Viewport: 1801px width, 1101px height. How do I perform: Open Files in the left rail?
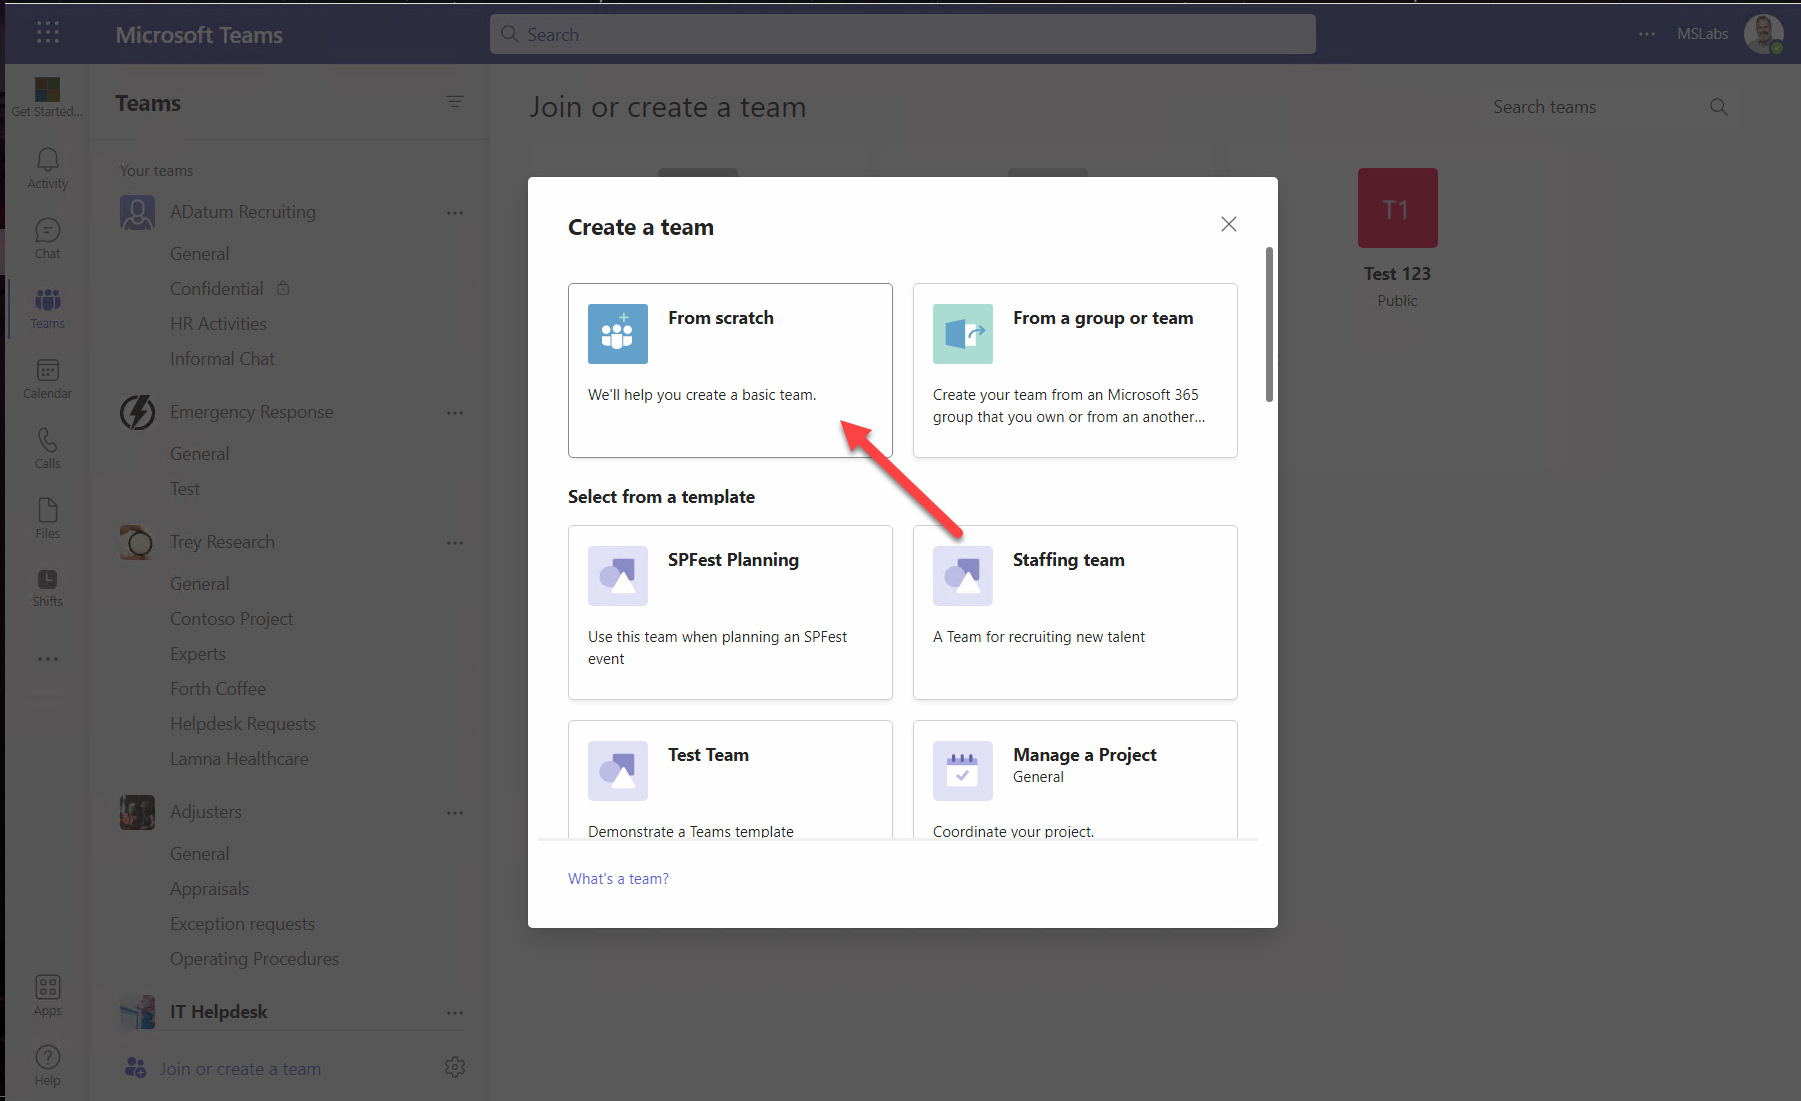tap(47, 519)
